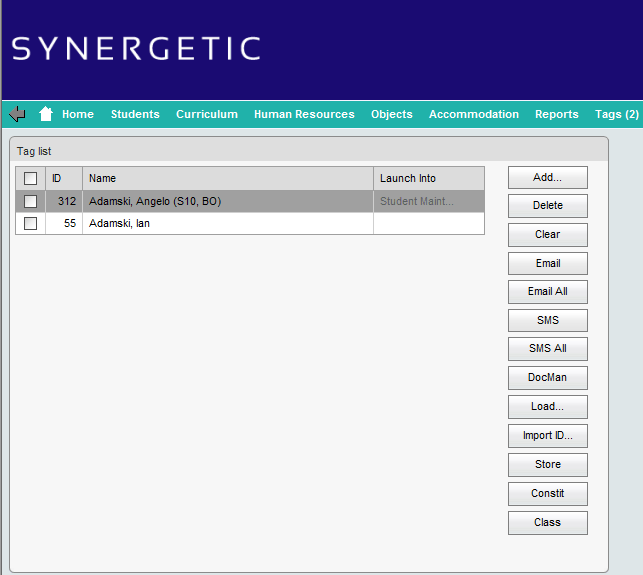Click the ID cell 312
643x575 pixels.
(x=64, y=201)
